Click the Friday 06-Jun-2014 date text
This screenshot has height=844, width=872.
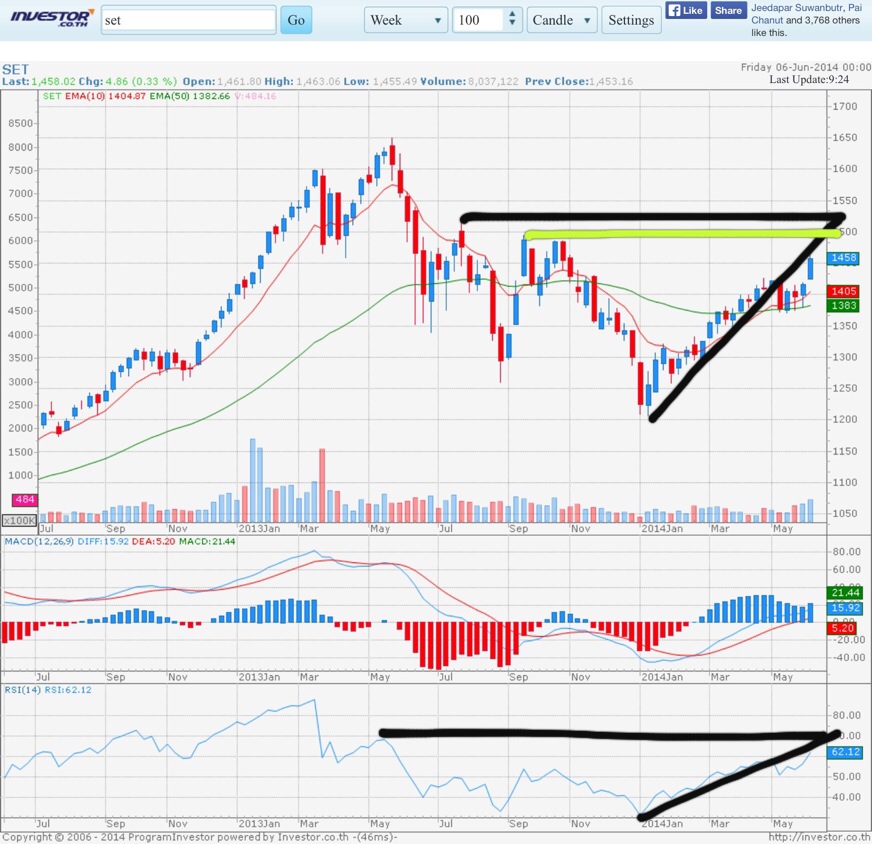click(x=806, y=67)
